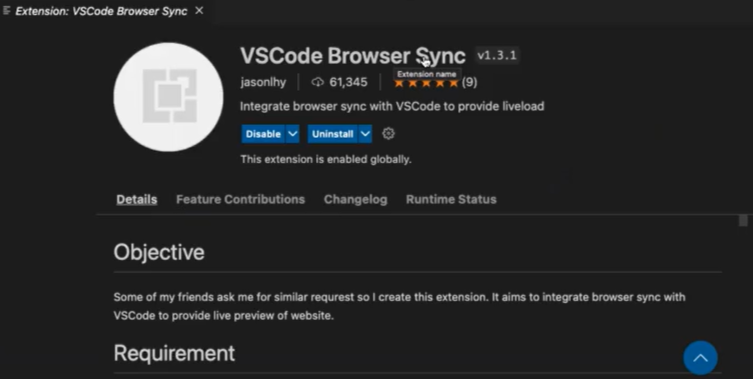Viewport: 753px width, 379px height.
Task: Open the Runtime Status tab
Action: (x=451, y=199)
